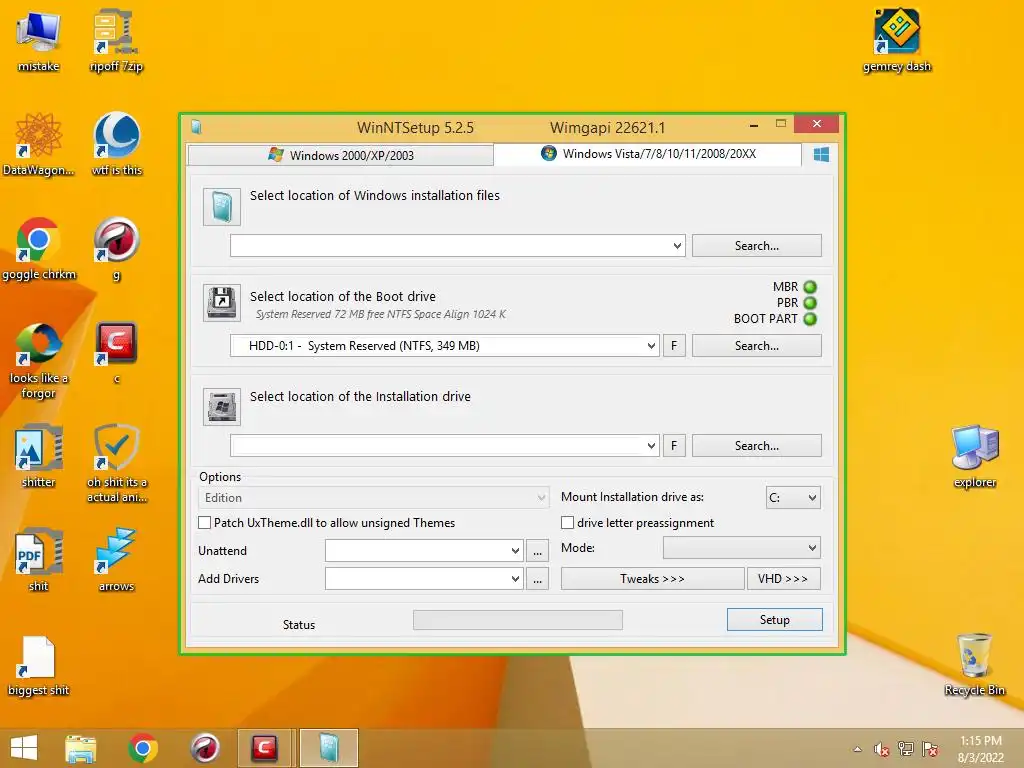Click the MBR green status indicator
This screenshot has height=768, width=1024.
point(810,287)
